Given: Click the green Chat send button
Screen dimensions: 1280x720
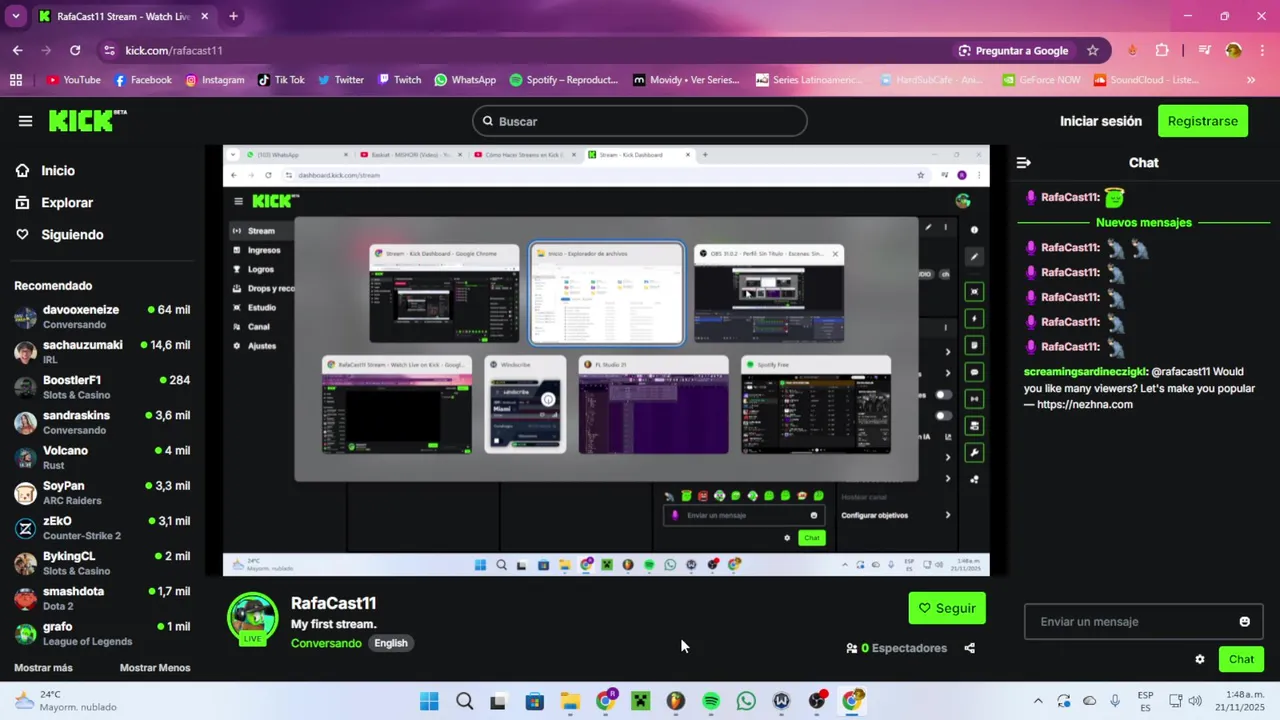Looking at the screenshot, I should click(1241, 659).
